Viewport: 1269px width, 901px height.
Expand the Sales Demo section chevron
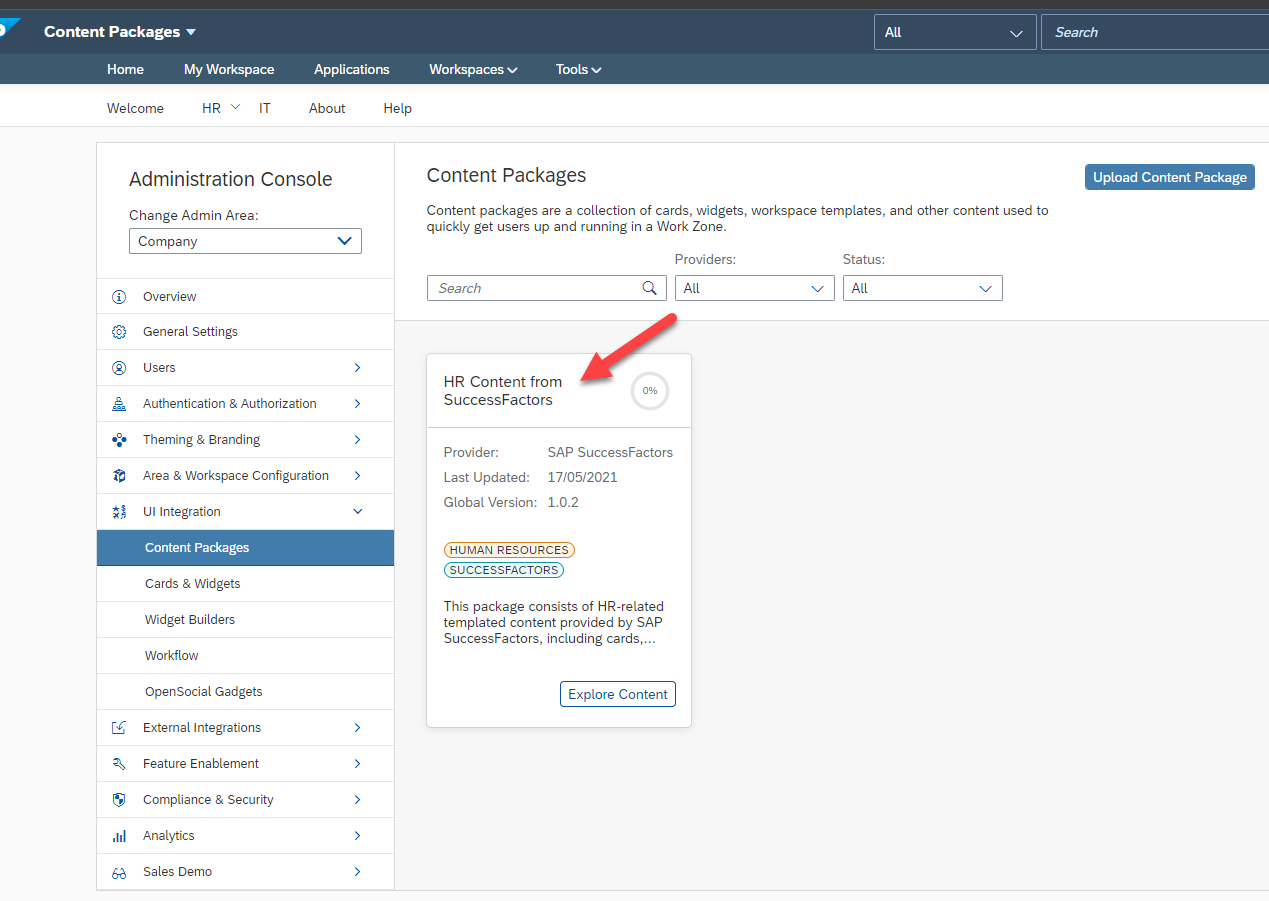tap(357, 872)
